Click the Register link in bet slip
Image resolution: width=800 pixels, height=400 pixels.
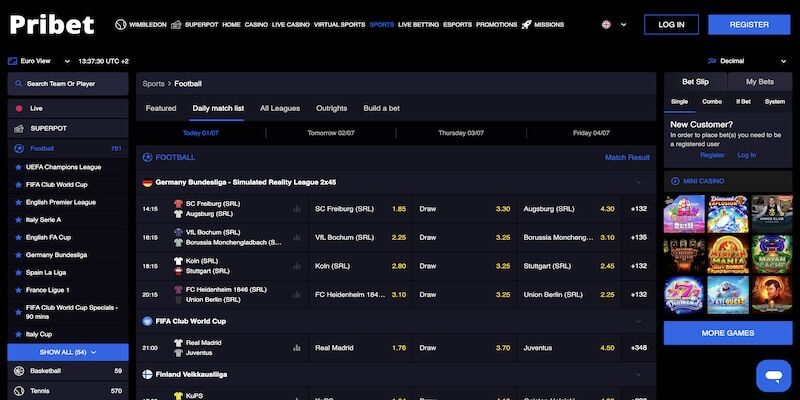(712, 155)
